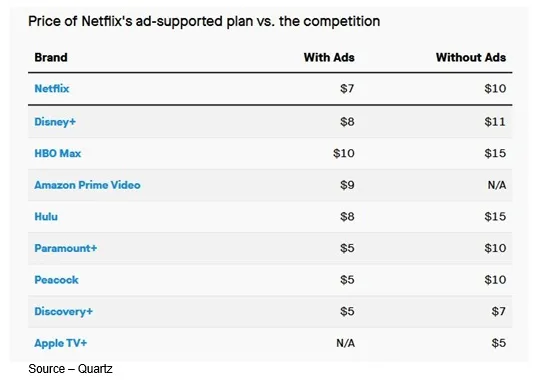Open the Peacock brand link

[x=56, y=280]
